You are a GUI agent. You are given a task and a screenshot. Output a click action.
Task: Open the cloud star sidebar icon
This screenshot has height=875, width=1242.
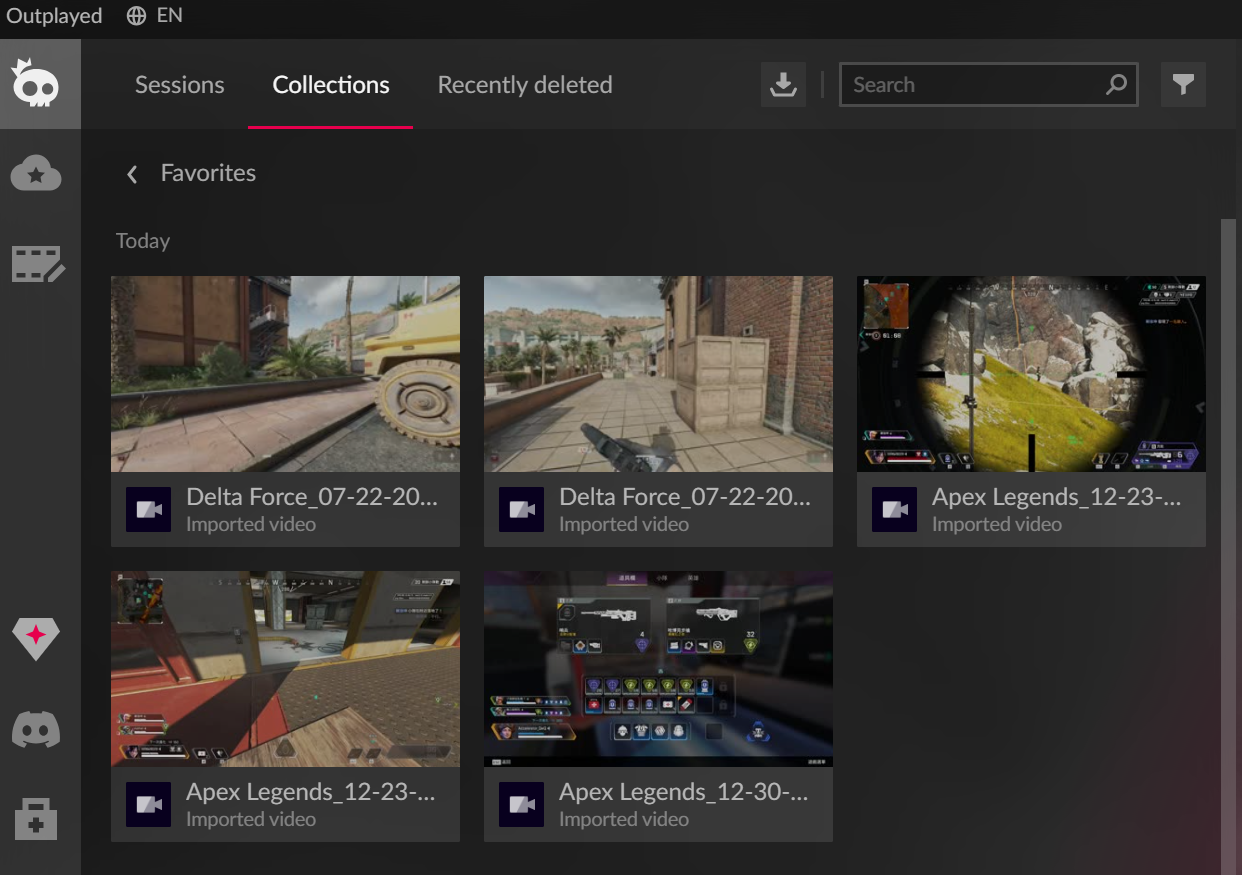(x=36, y=174)
